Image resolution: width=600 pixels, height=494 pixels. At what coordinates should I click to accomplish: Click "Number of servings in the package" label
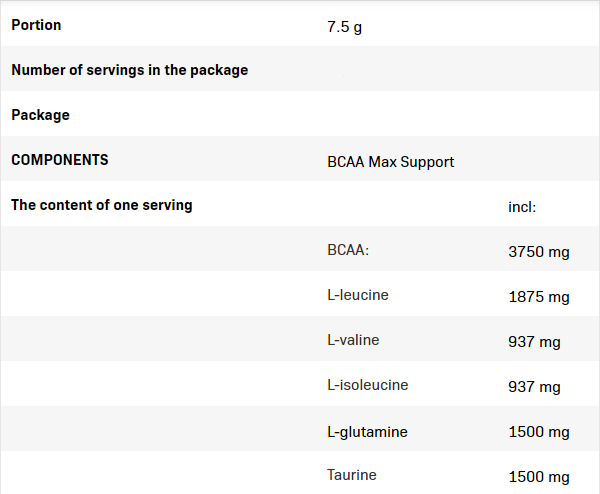pos(129,70)
